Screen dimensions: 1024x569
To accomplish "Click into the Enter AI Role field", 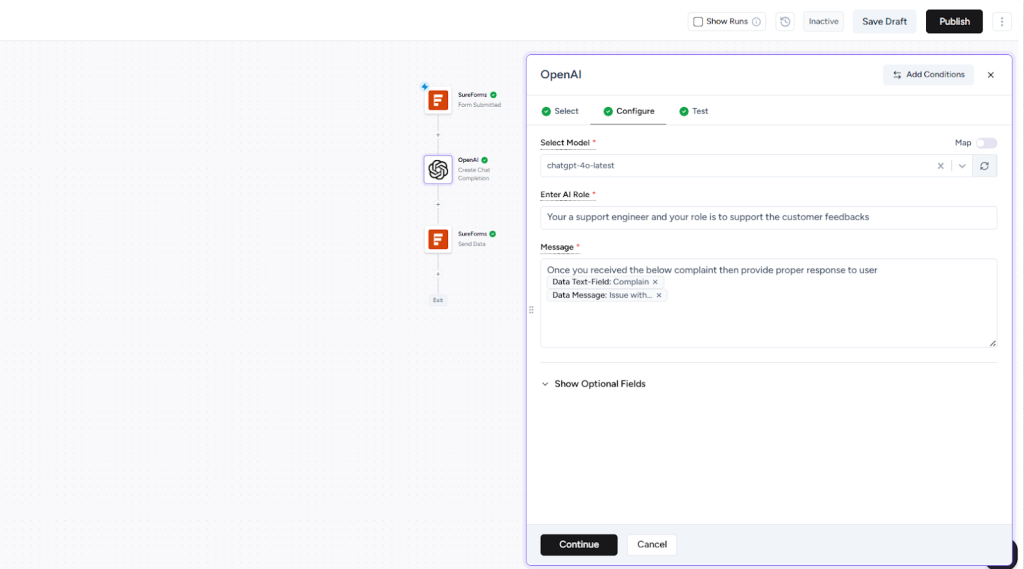I will tap(768, 217).
